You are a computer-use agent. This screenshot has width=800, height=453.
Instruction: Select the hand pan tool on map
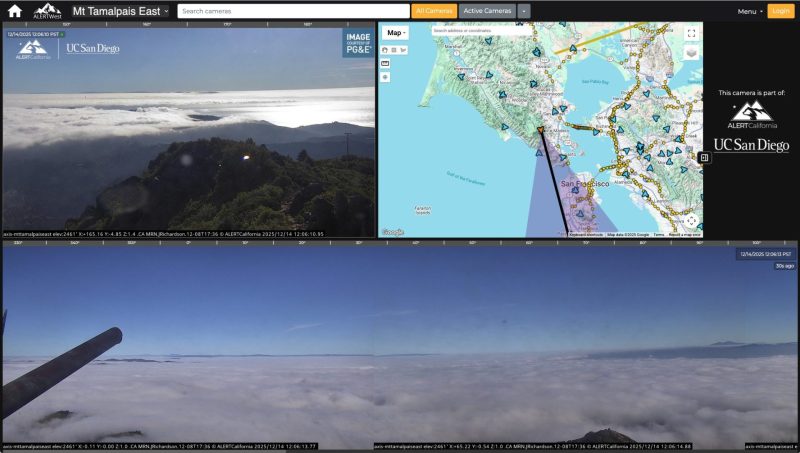(x=385, y=49)
